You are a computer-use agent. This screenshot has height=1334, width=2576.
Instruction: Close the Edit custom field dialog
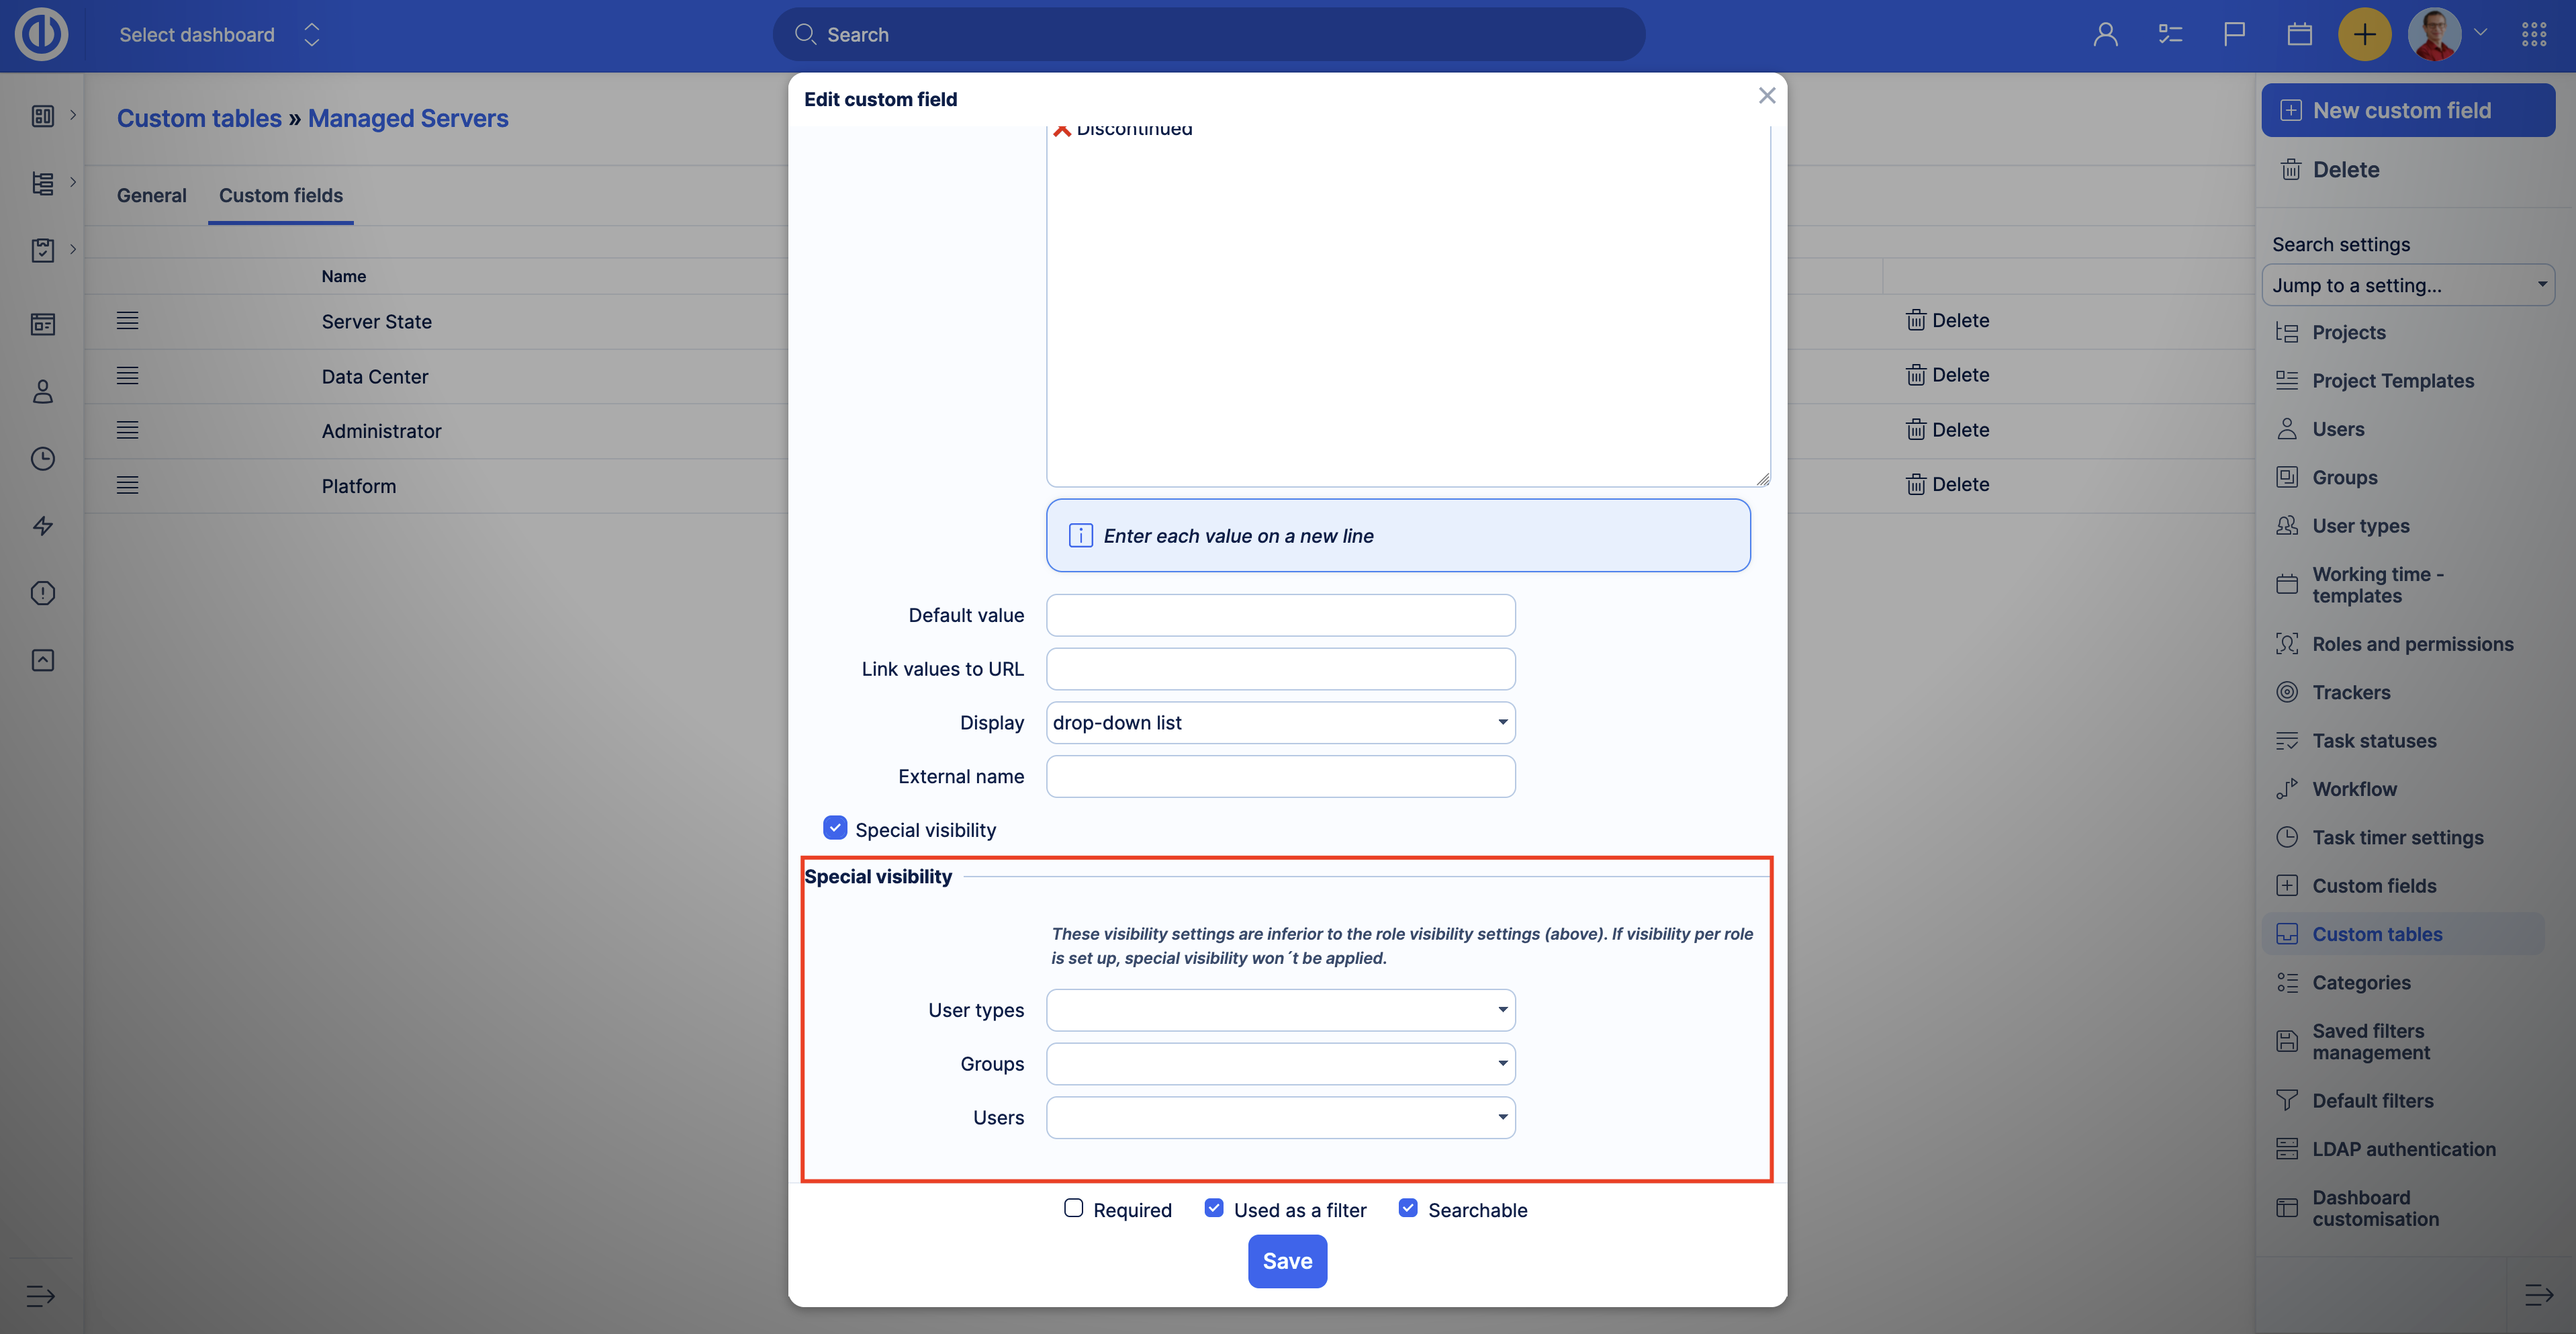click(1767, 95)
